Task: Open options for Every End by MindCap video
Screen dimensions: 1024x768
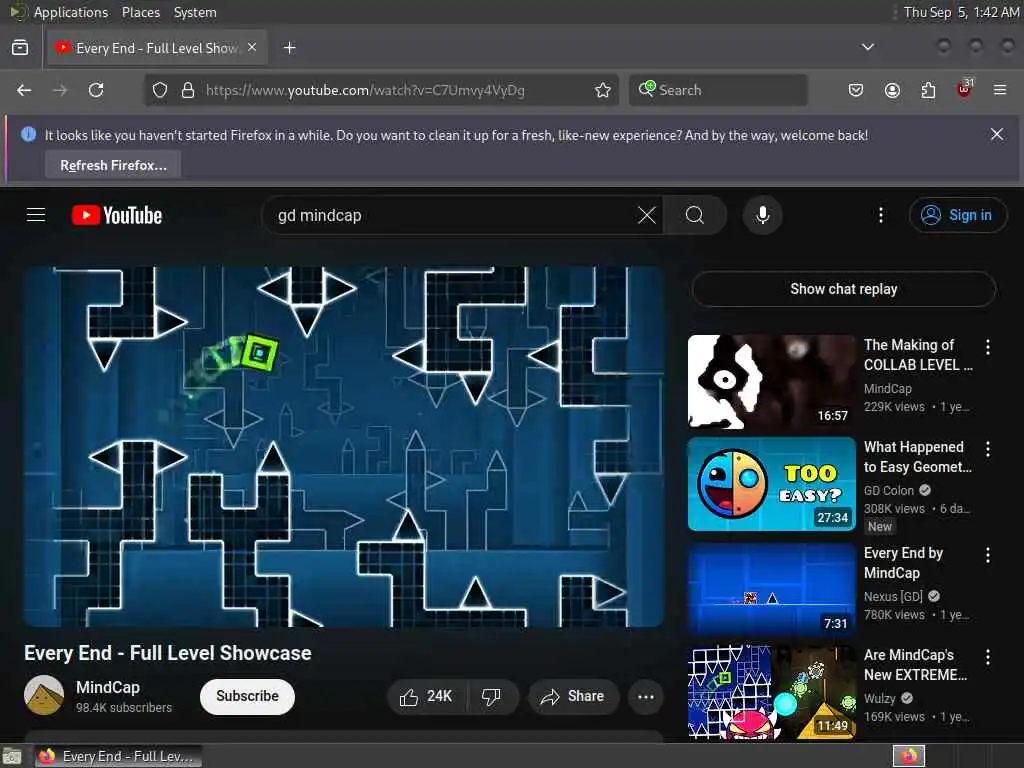Action: point(987,555)
